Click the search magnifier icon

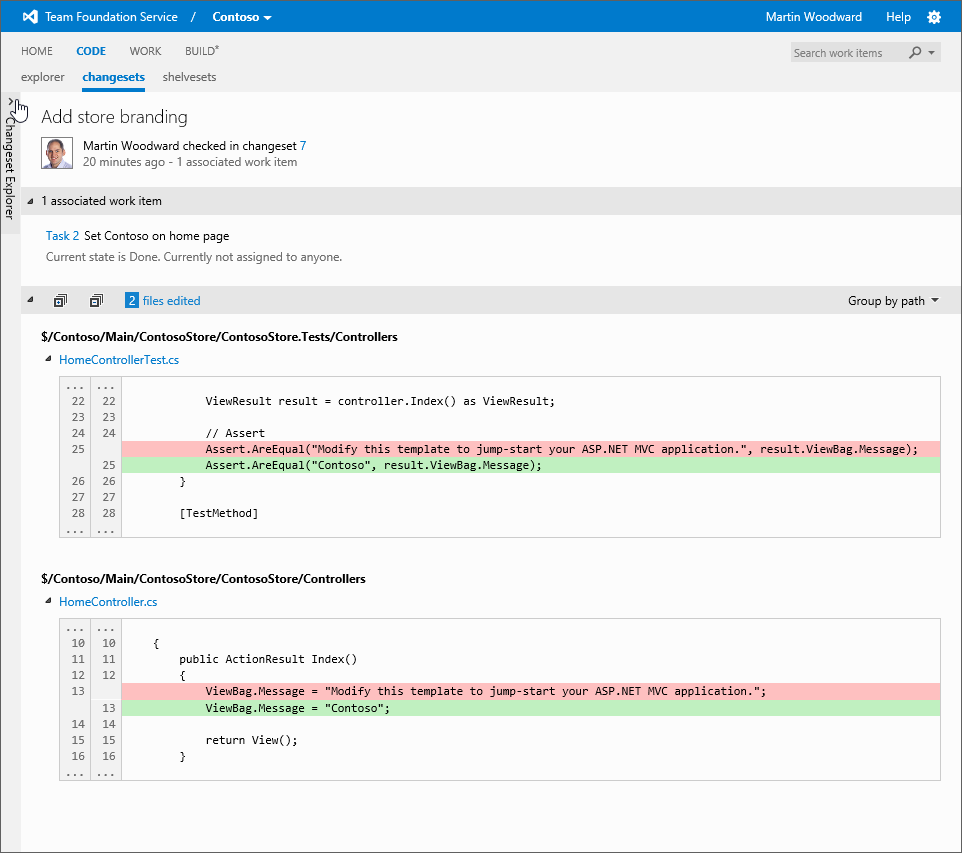(x=915, y=53)
